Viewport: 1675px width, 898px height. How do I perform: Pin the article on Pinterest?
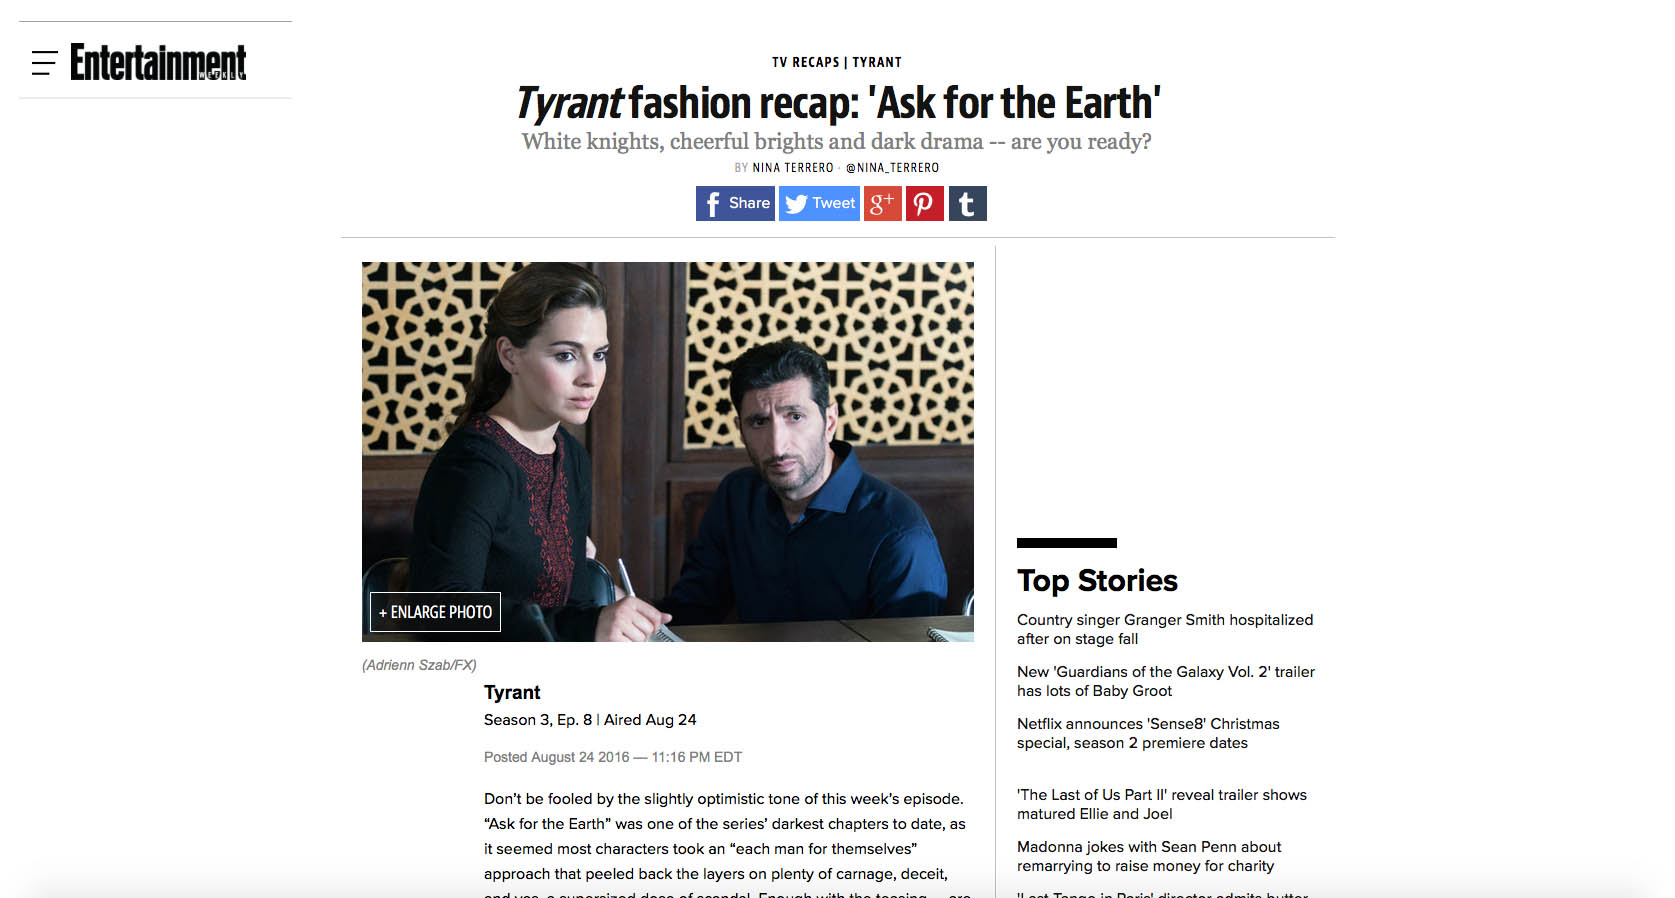[x=925, y=204]
